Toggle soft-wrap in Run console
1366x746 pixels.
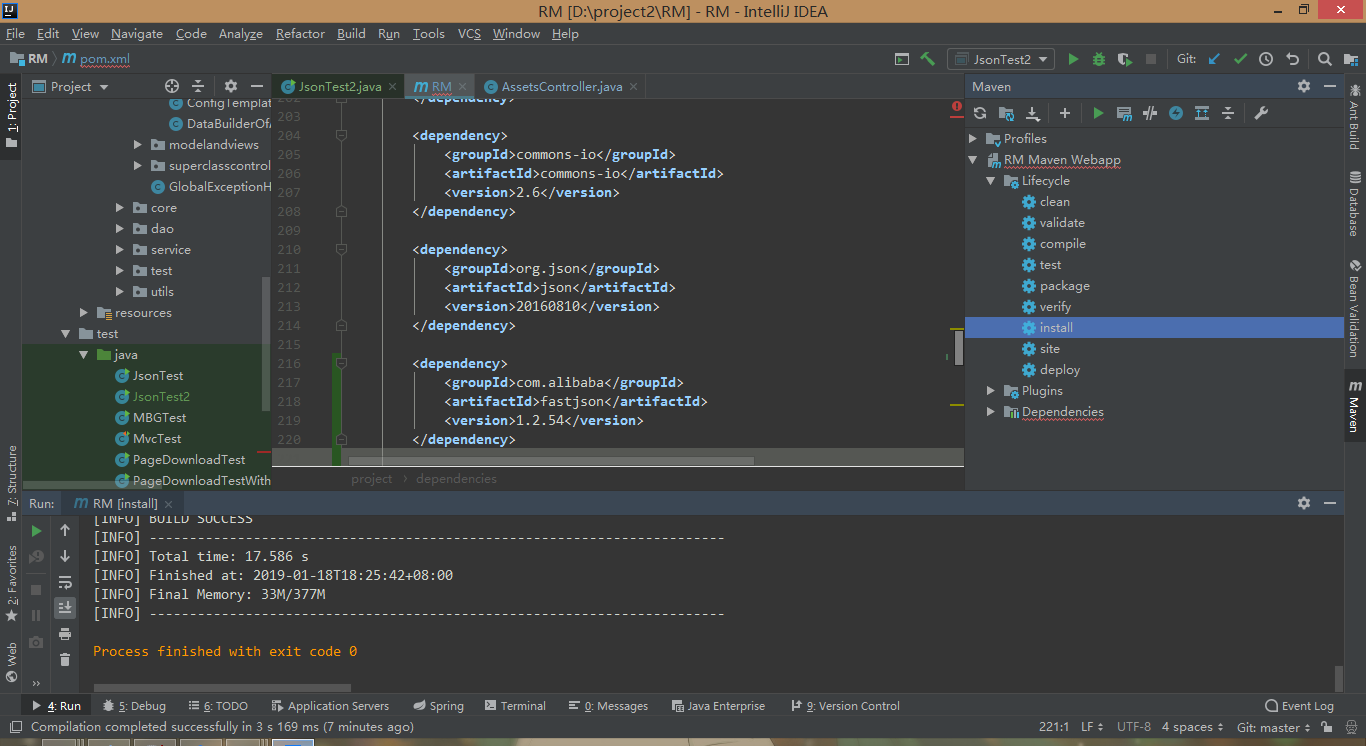(65, 582)
